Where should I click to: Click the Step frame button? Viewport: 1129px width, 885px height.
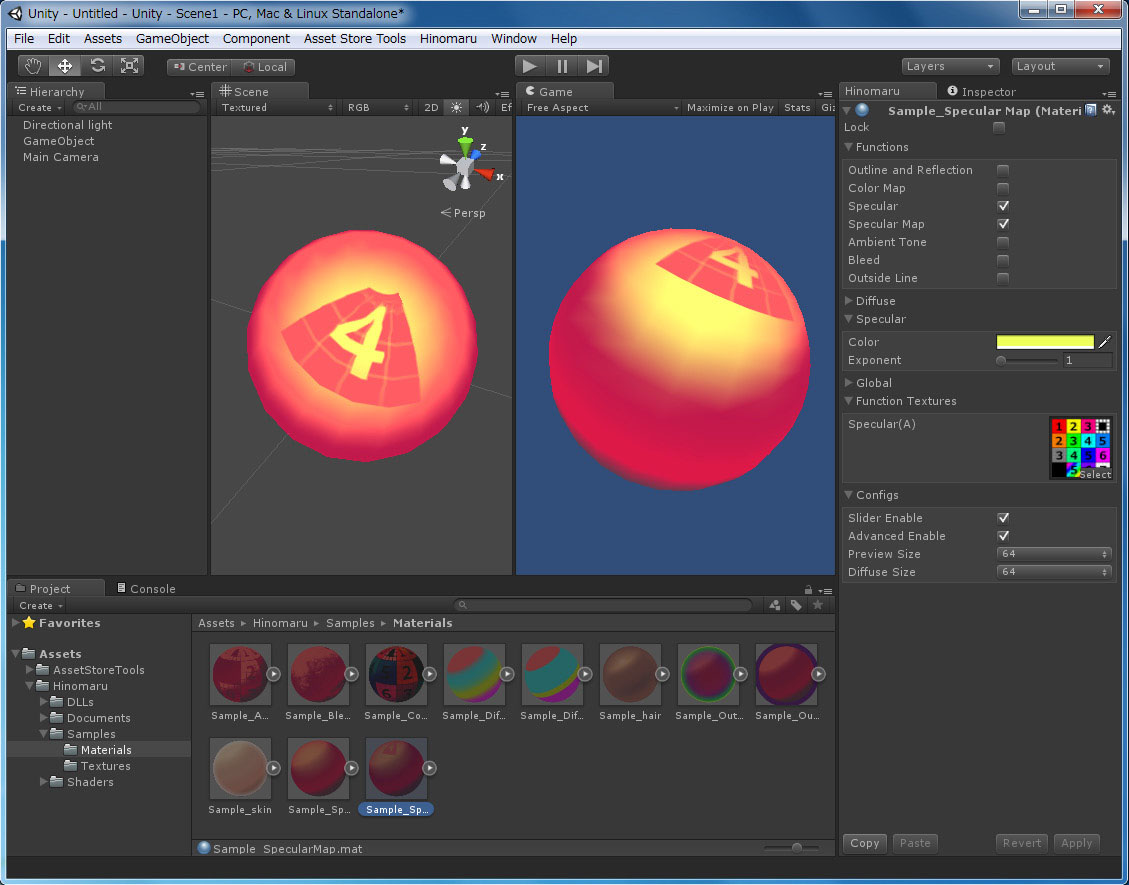pyautogui.click(x=594, y=66)
